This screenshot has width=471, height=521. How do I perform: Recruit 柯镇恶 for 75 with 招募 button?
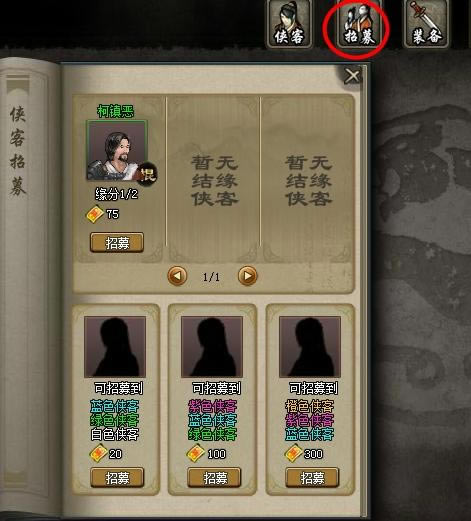click(x=117, y=243)
